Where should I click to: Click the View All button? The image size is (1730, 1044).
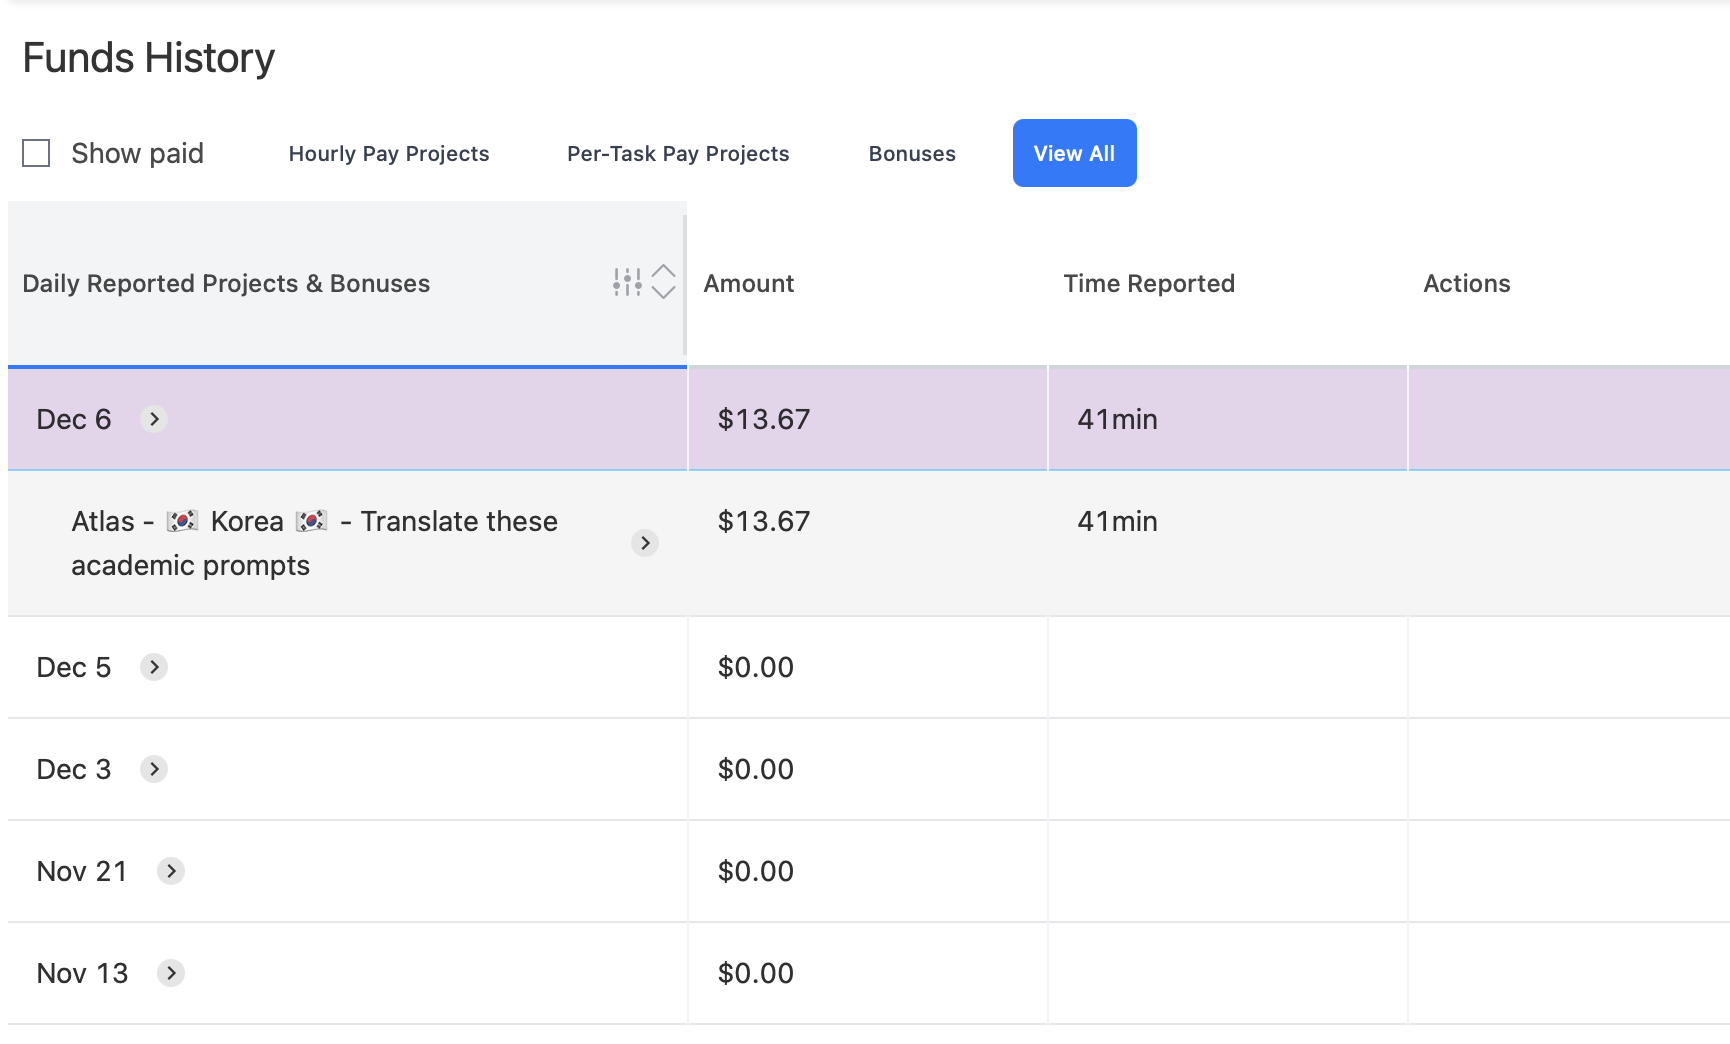[1074, 153]
